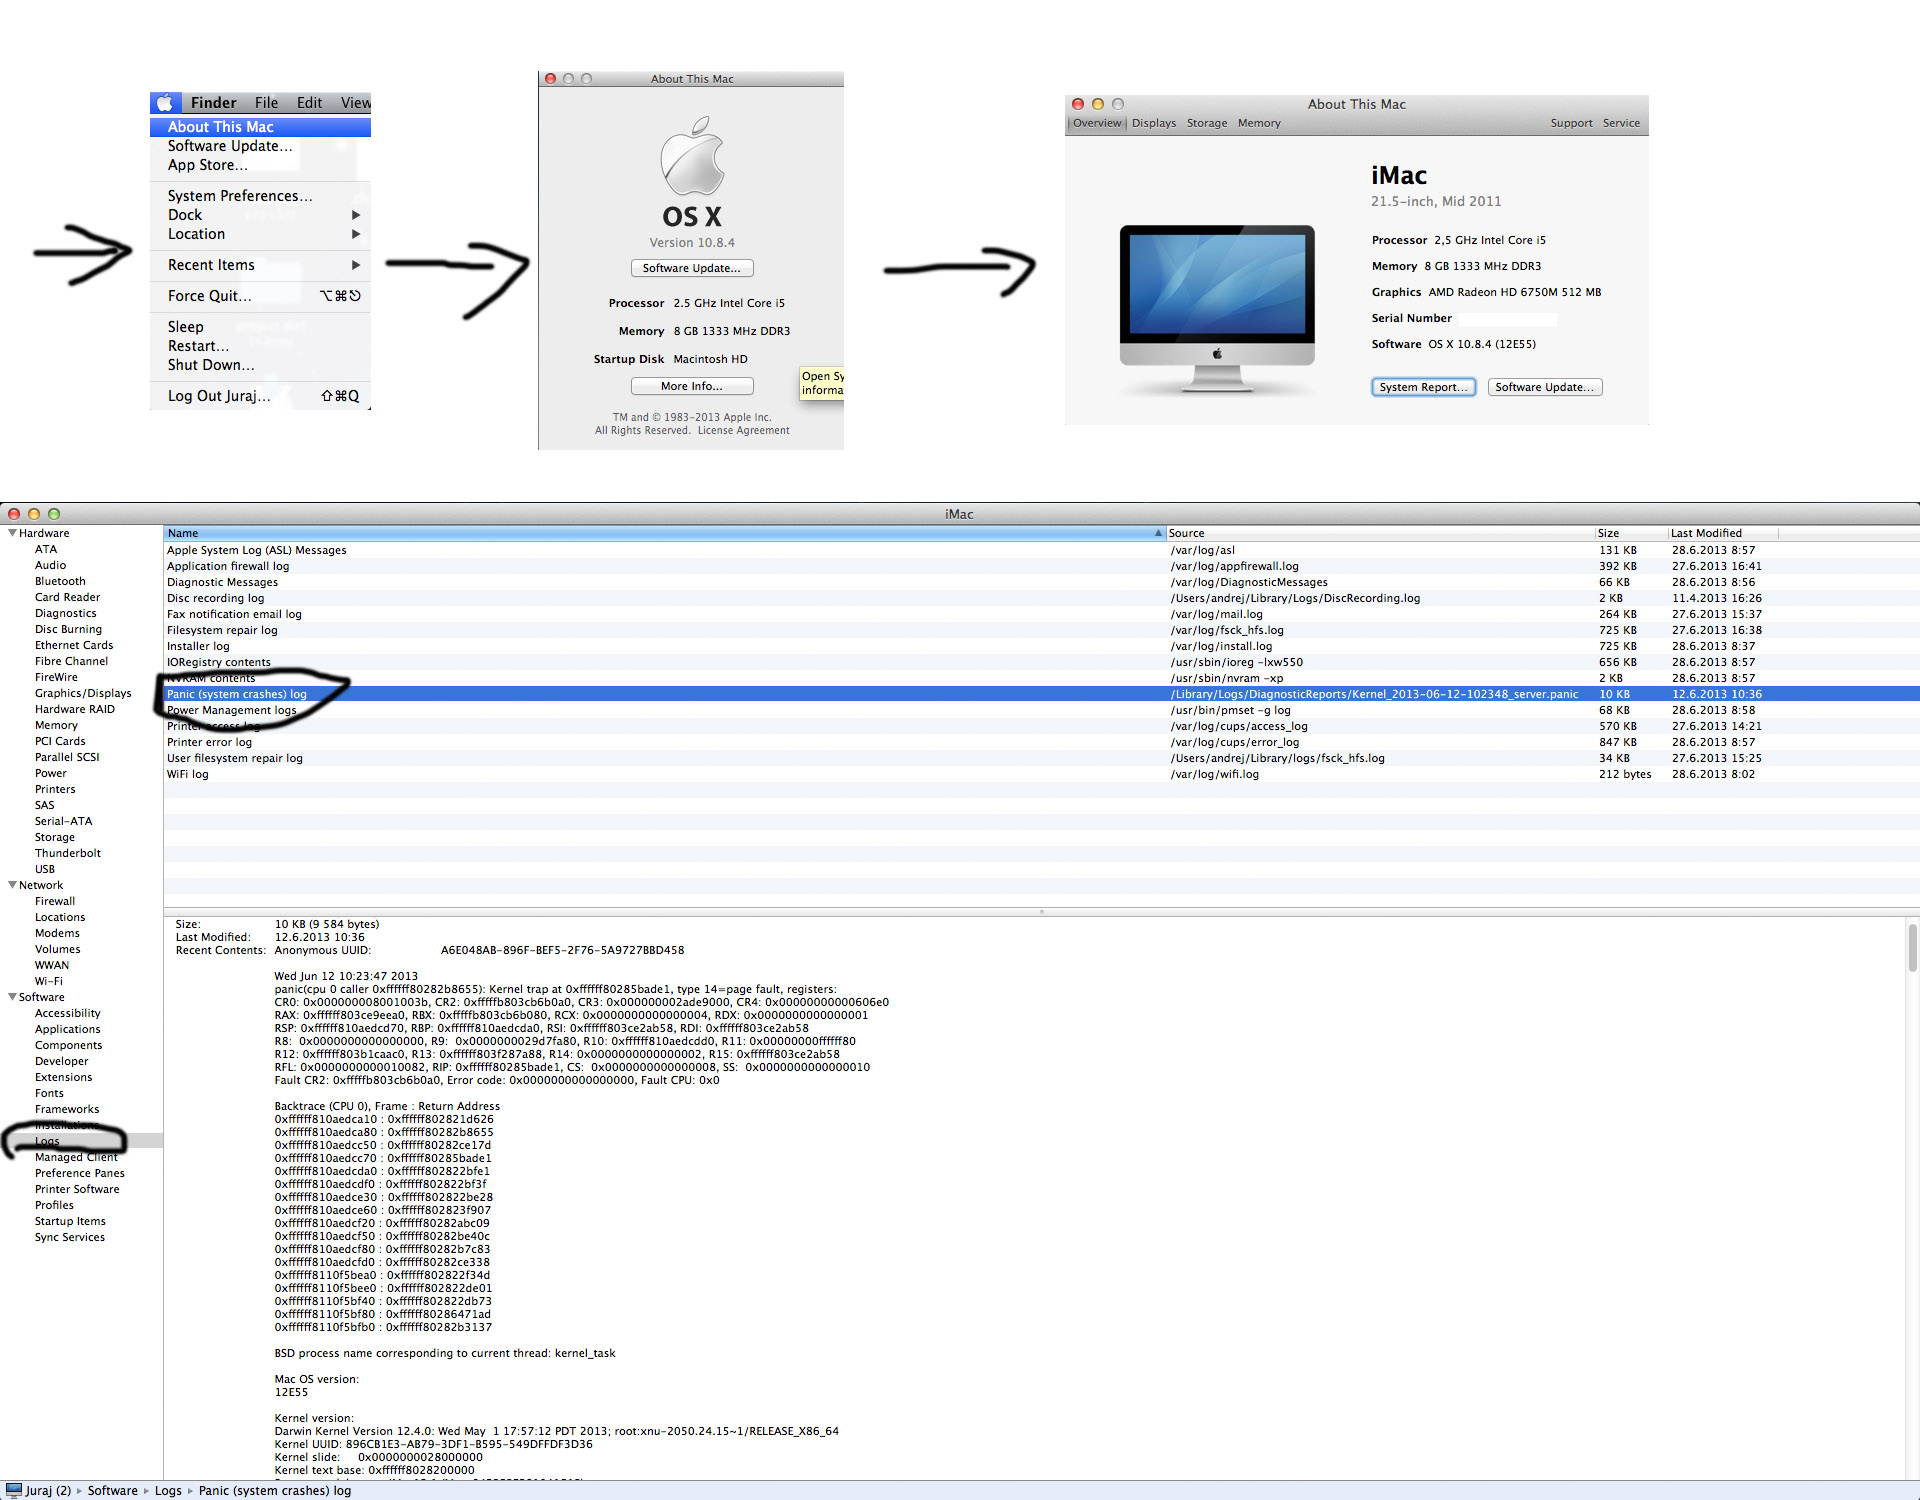Click the Location submenu arrow
The width and height of the screenshot is (1920, 1500).
pos(356,234)
